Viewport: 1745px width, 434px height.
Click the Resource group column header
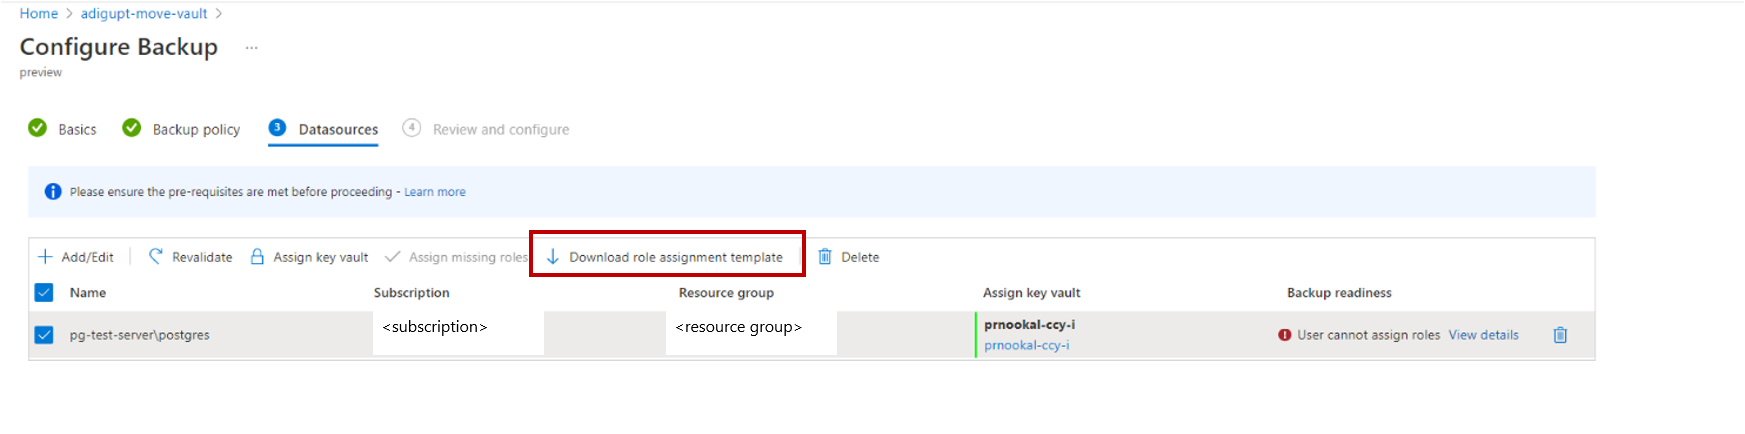coord(726,293)
